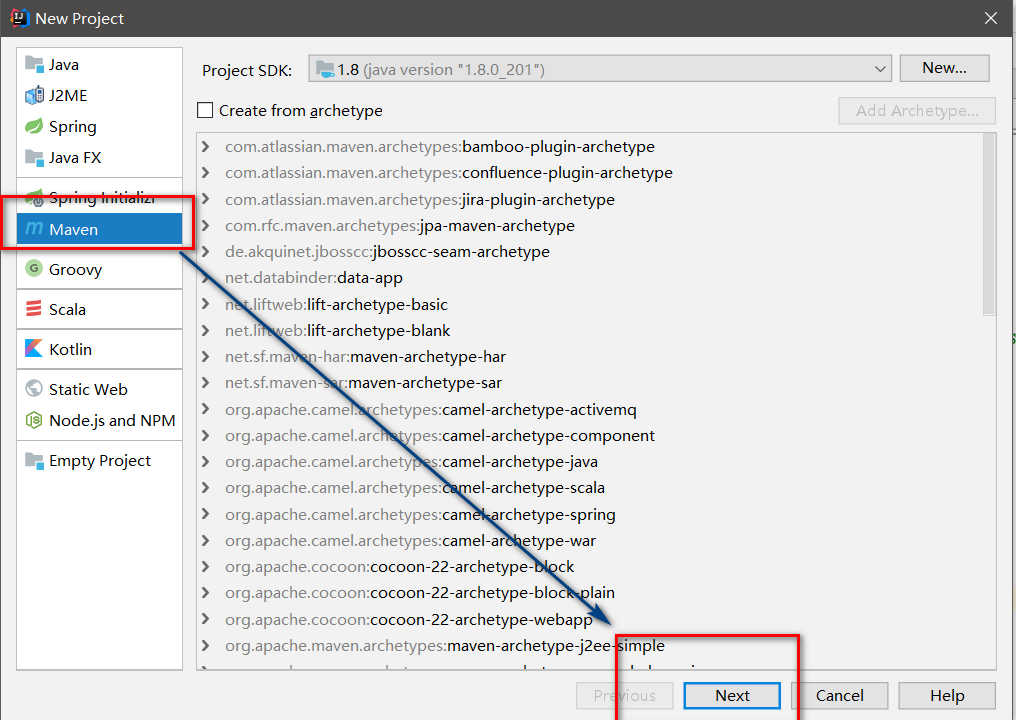Expand the camel-archetype-activemq node
The image size is (1016, 720).
(205, 409)
